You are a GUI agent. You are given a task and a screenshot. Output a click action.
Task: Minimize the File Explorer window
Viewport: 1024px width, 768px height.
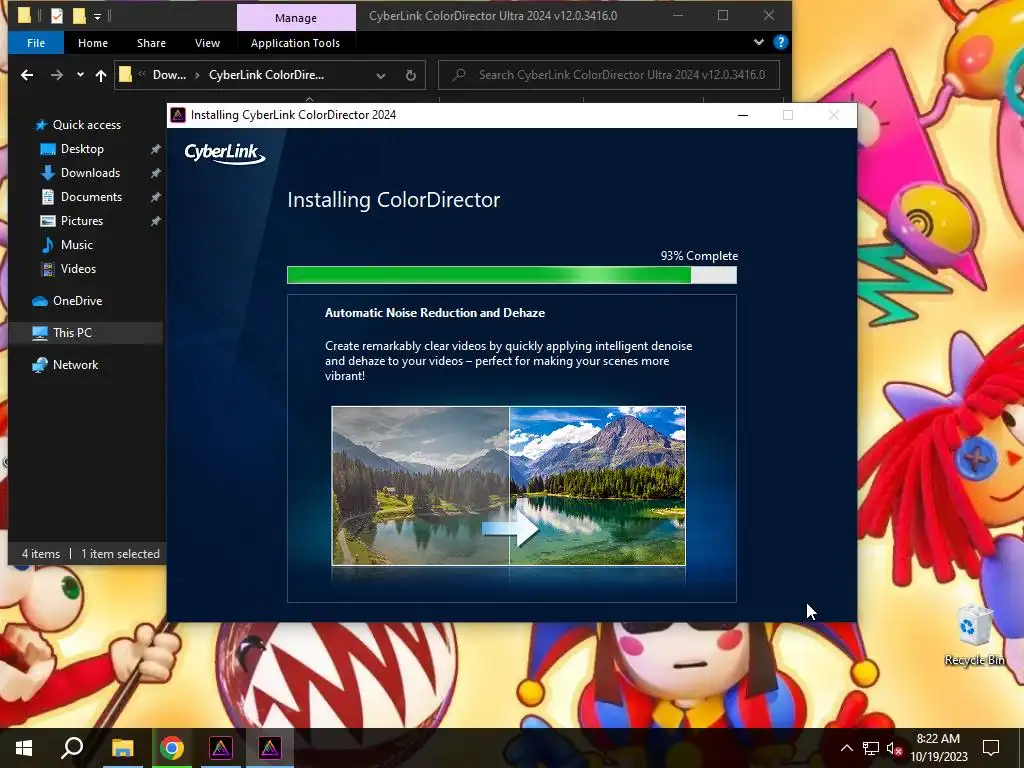678,15
